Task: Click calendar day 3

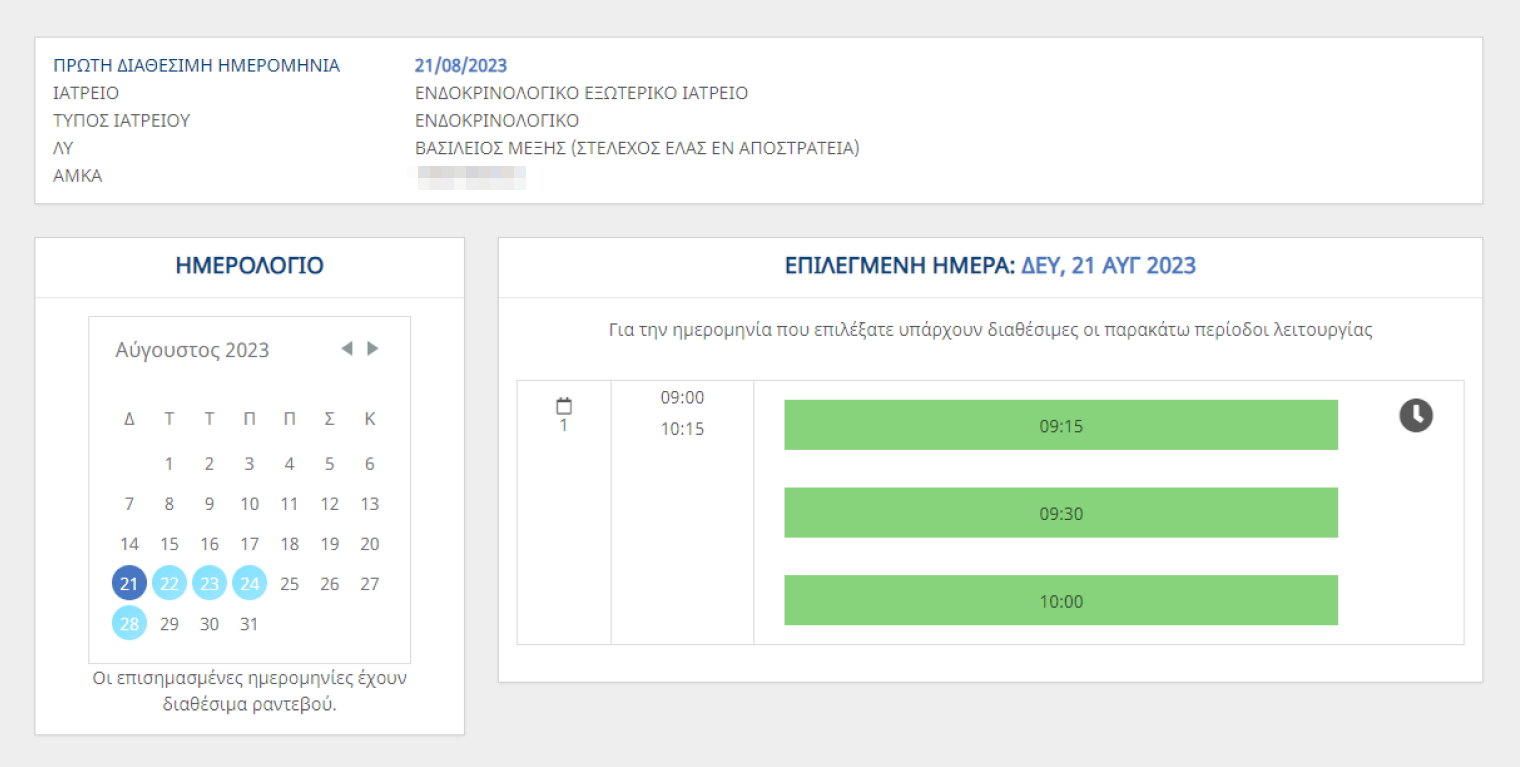Action: pos(249,463)
